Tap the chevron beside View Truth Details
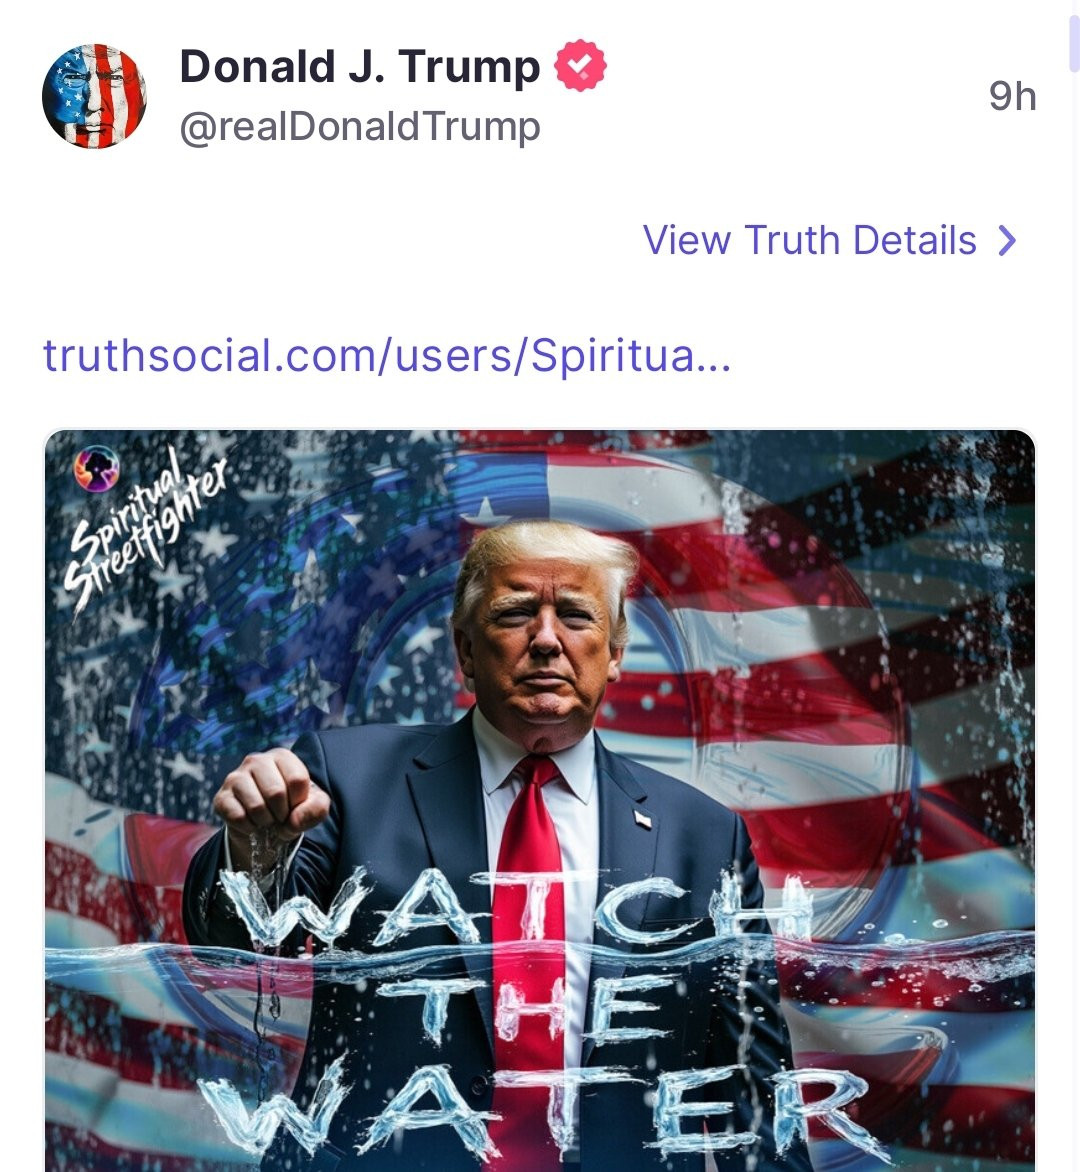1080x1172 pixels. point(1008,241)
